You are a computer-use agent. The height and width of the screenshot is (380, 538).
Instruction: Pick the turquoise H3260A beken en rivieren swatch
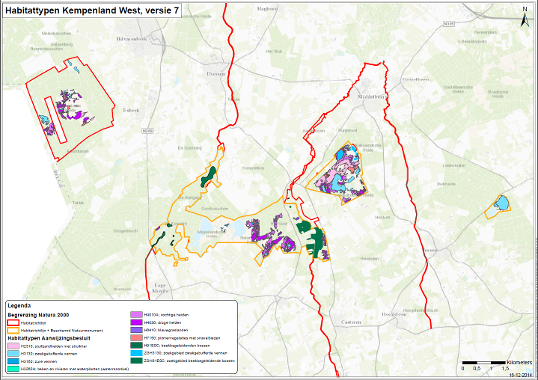[x=13, y=369]
